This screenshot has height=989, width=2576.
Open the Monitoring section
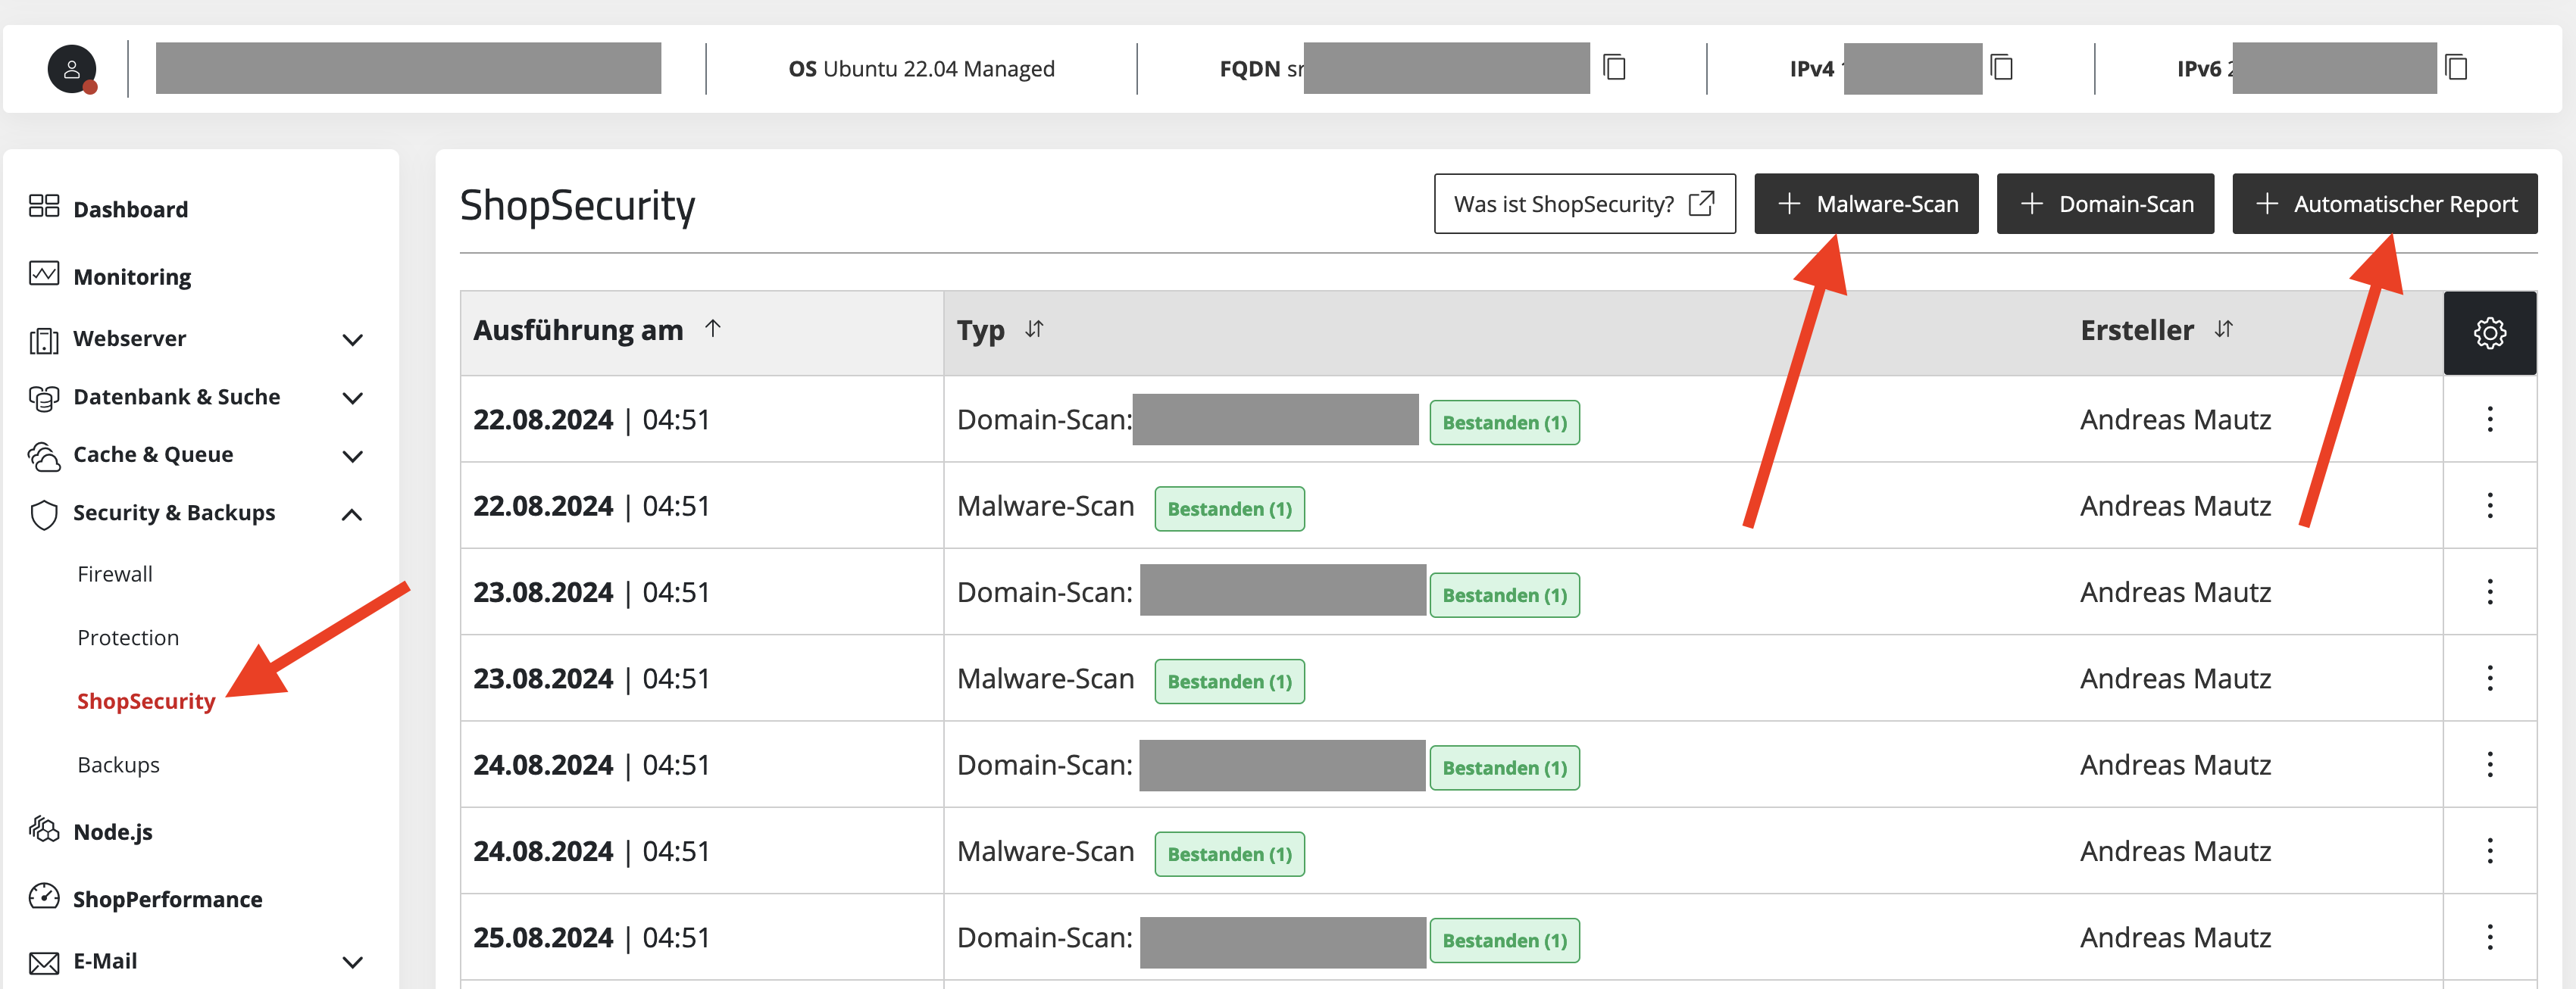click(x=132, y=276)
